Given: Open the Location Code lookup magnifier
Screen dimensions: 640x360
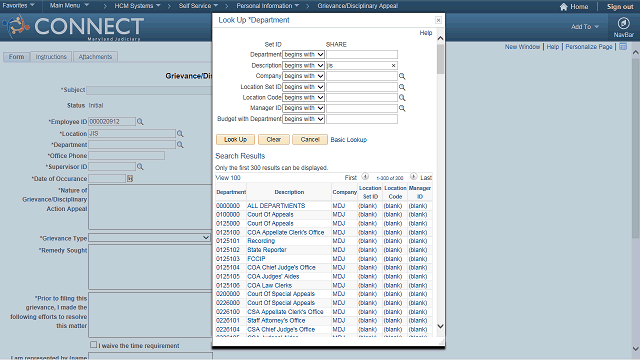Looking at the screenshot, I should pyautogui.click(x=402, y=98).
